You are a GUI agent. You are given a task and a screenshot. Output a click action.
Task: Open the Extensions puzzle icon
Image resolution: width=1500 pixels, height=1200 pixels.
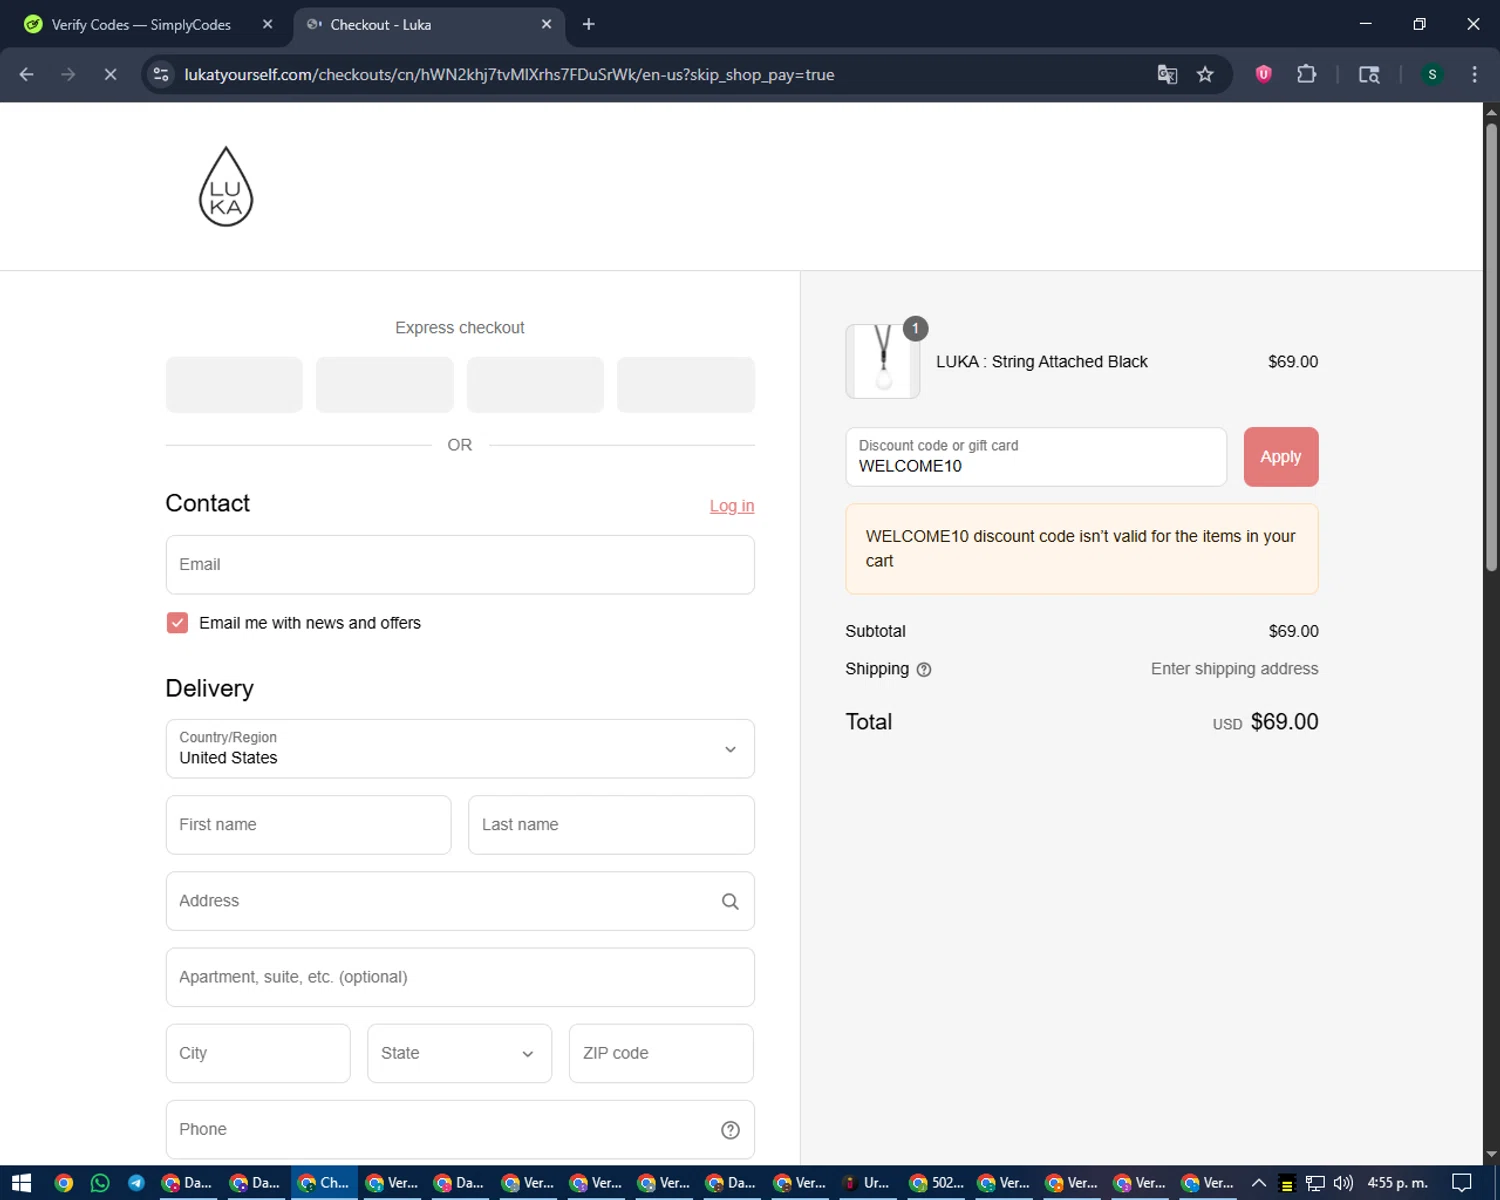(1306, 74)
